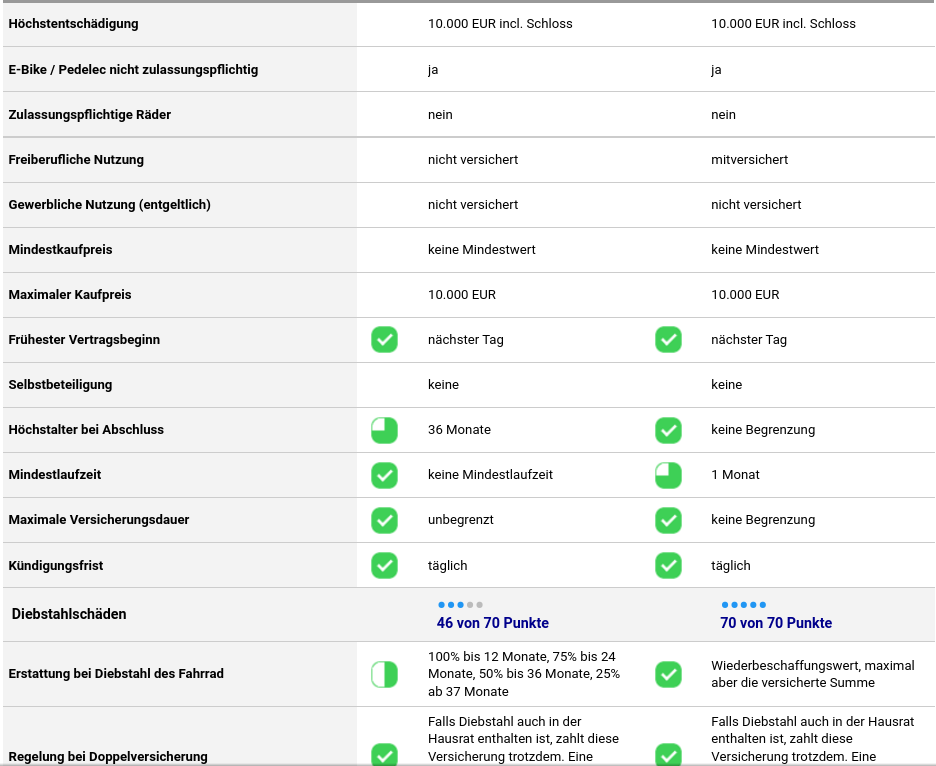Screen dimensions: 936x766
Task: Click the "mitversichert" cell for Freiberufliche Nutzung
Action: (749, 160)
